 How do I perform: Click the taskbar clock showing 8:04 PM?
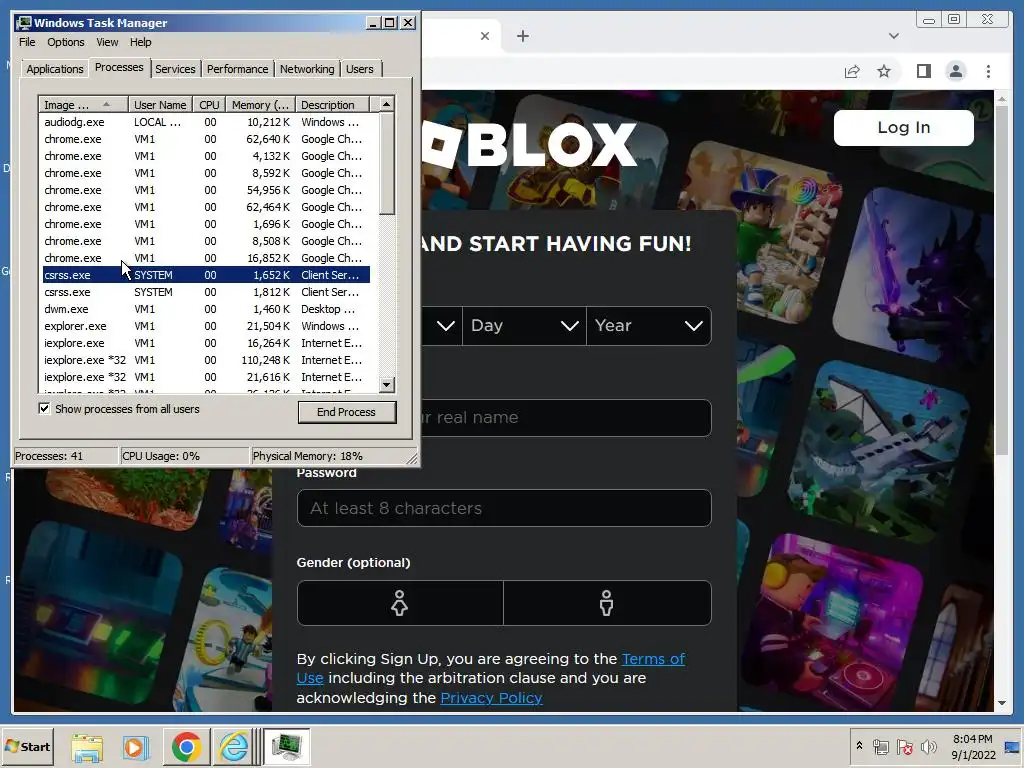pyautogui.click(x=972, y=746)
